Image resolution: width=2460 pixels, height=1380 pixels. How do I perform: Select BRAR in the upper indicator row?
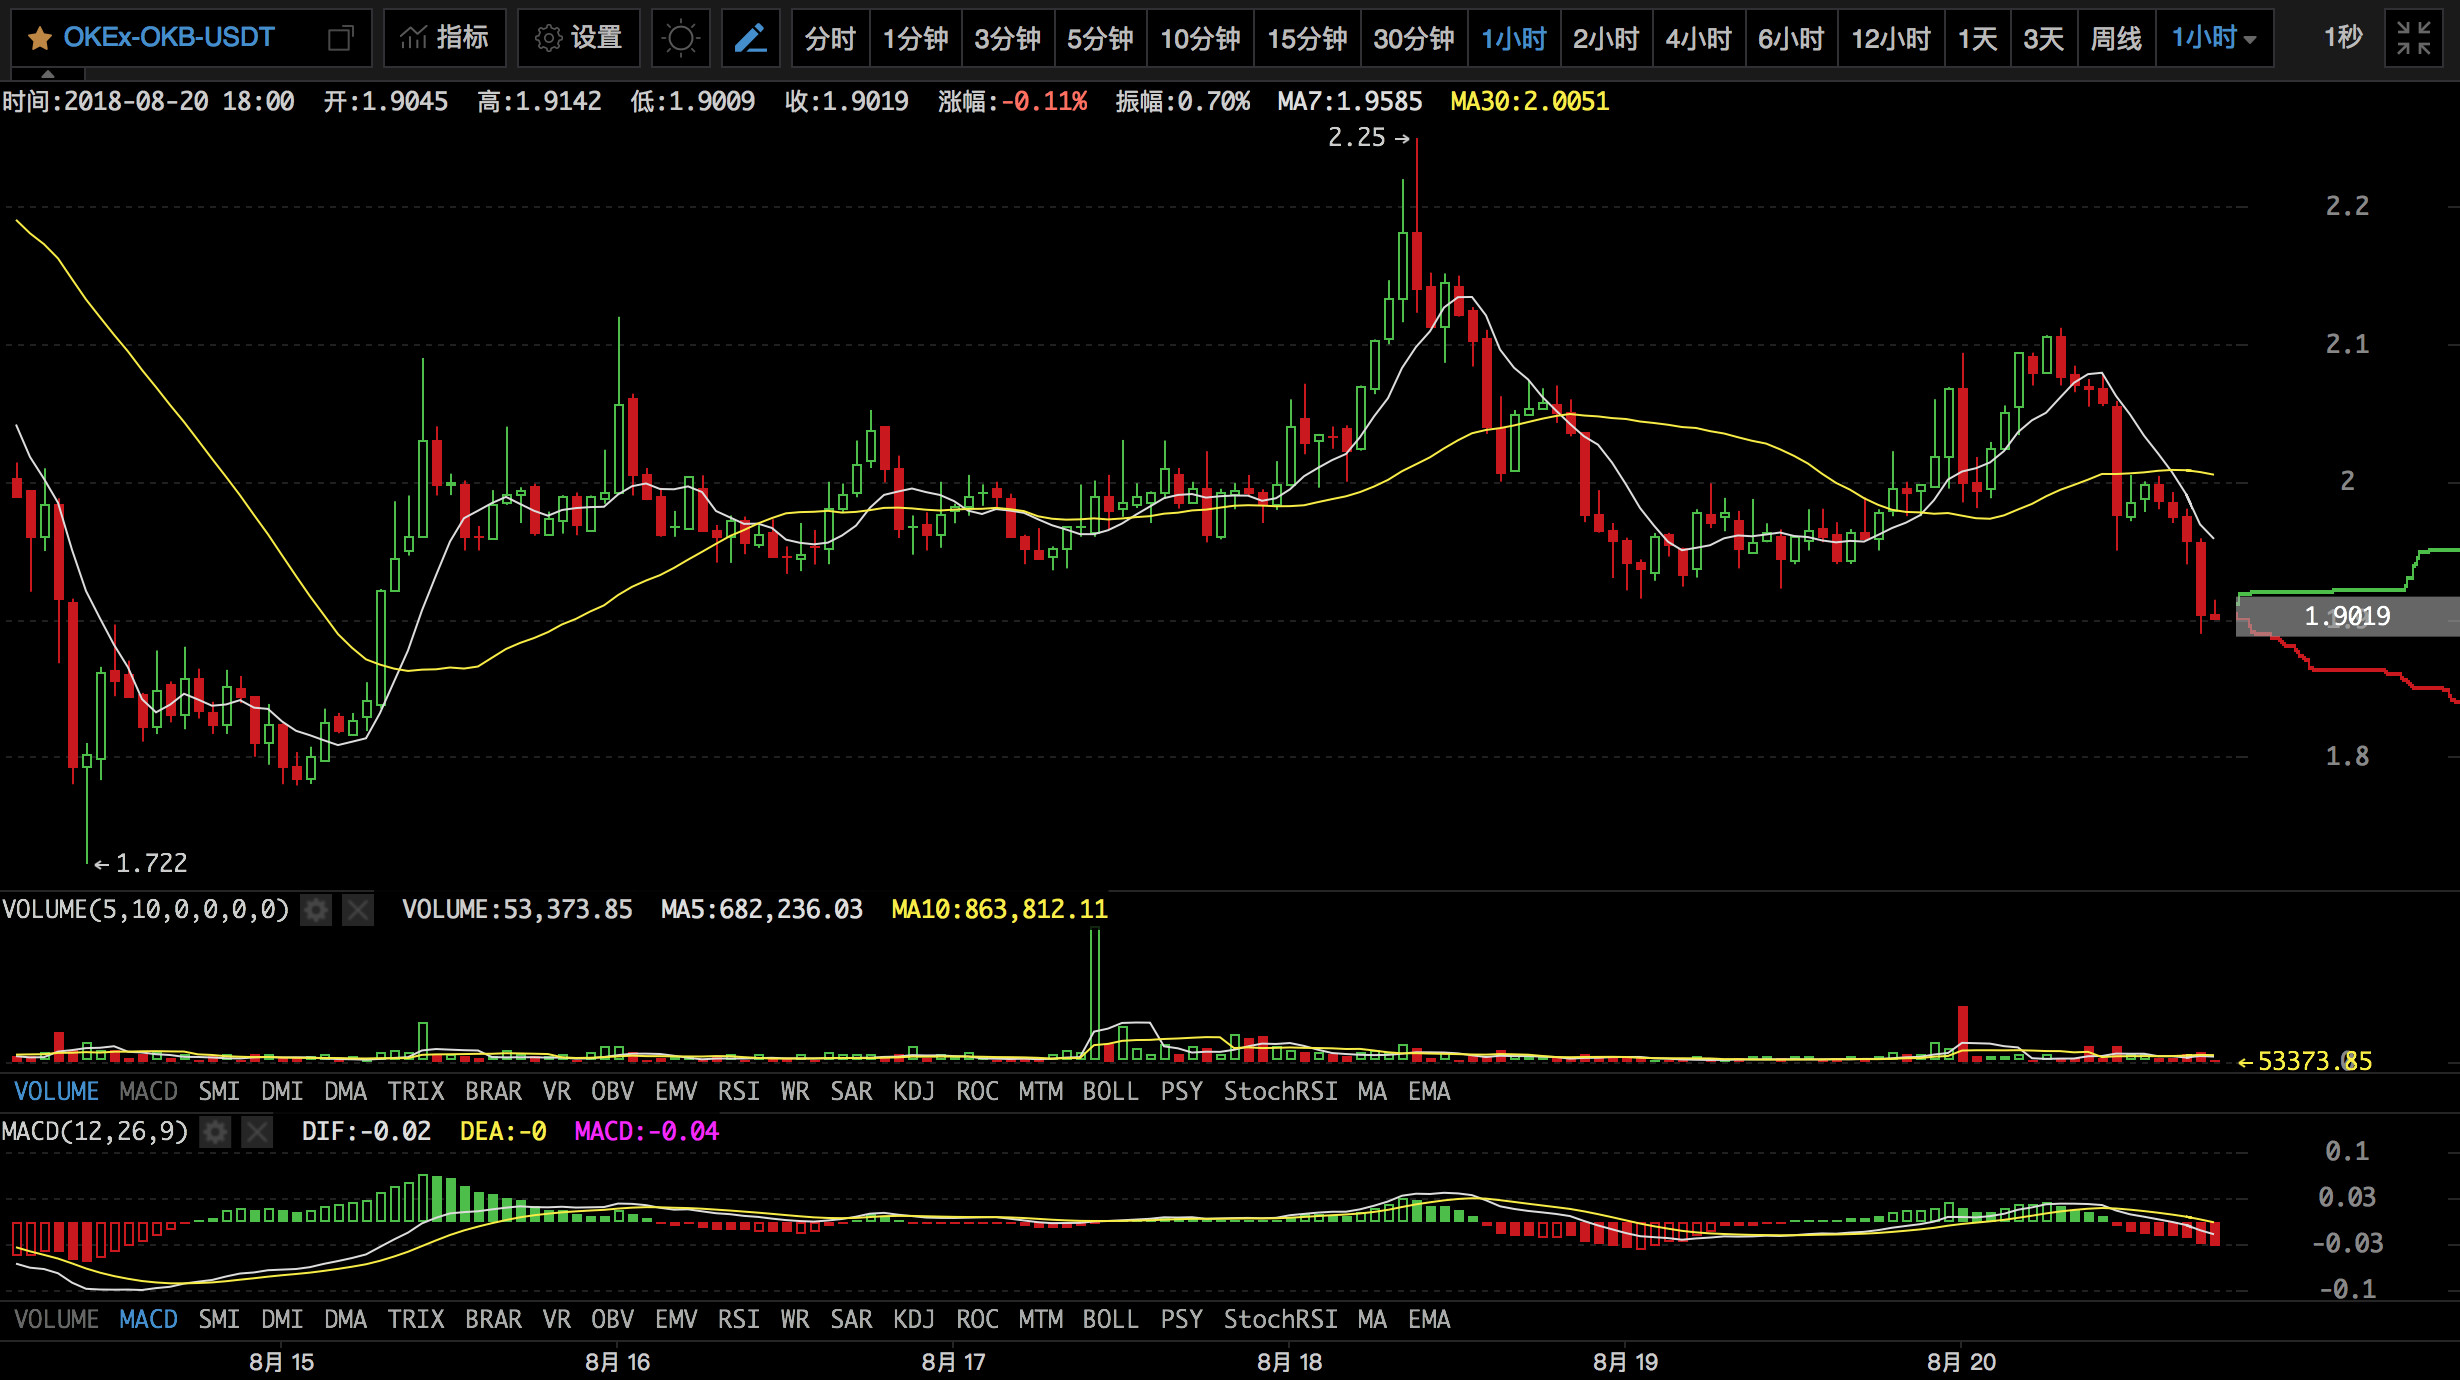click(493, 1091)
